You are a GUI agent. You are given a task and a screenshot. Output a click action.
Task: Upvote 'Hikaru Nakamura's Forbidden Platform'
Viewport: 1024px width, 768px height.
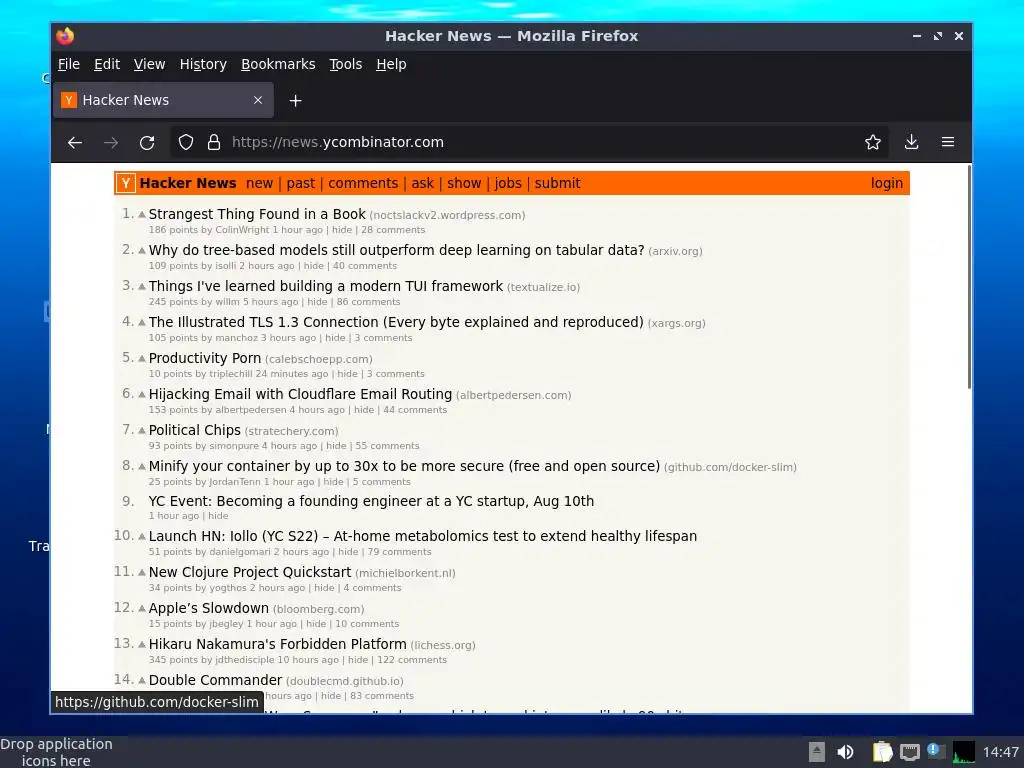tap(142, 644)
